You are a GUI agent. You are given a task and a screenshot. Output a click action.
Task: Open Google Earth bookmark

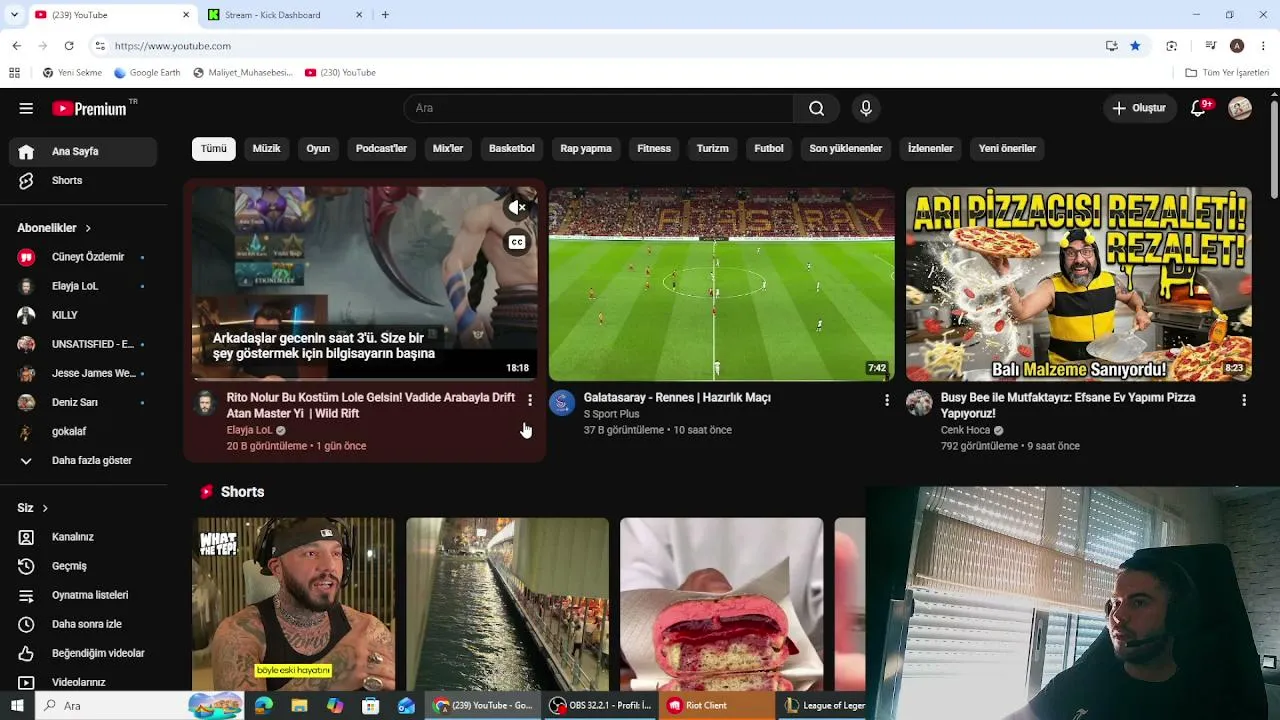click(147, 73)
